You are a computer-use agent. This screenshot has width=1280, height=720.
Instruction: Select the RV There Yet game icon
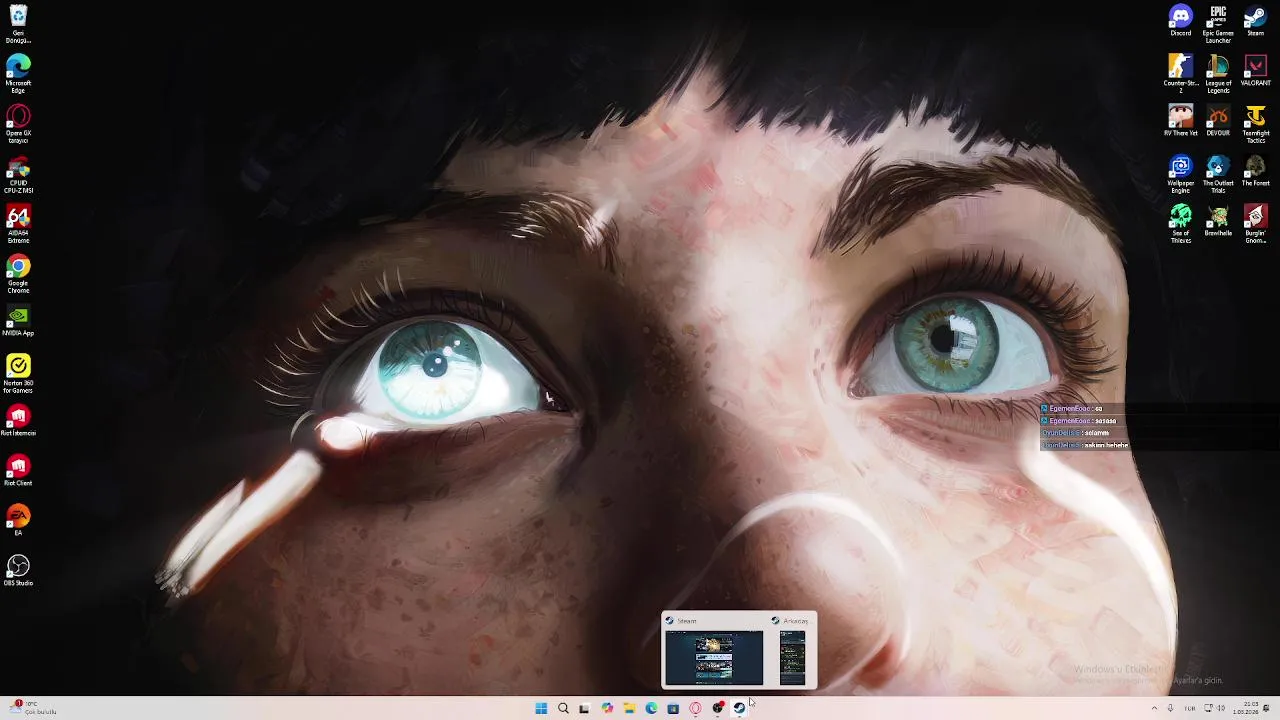1181,121
